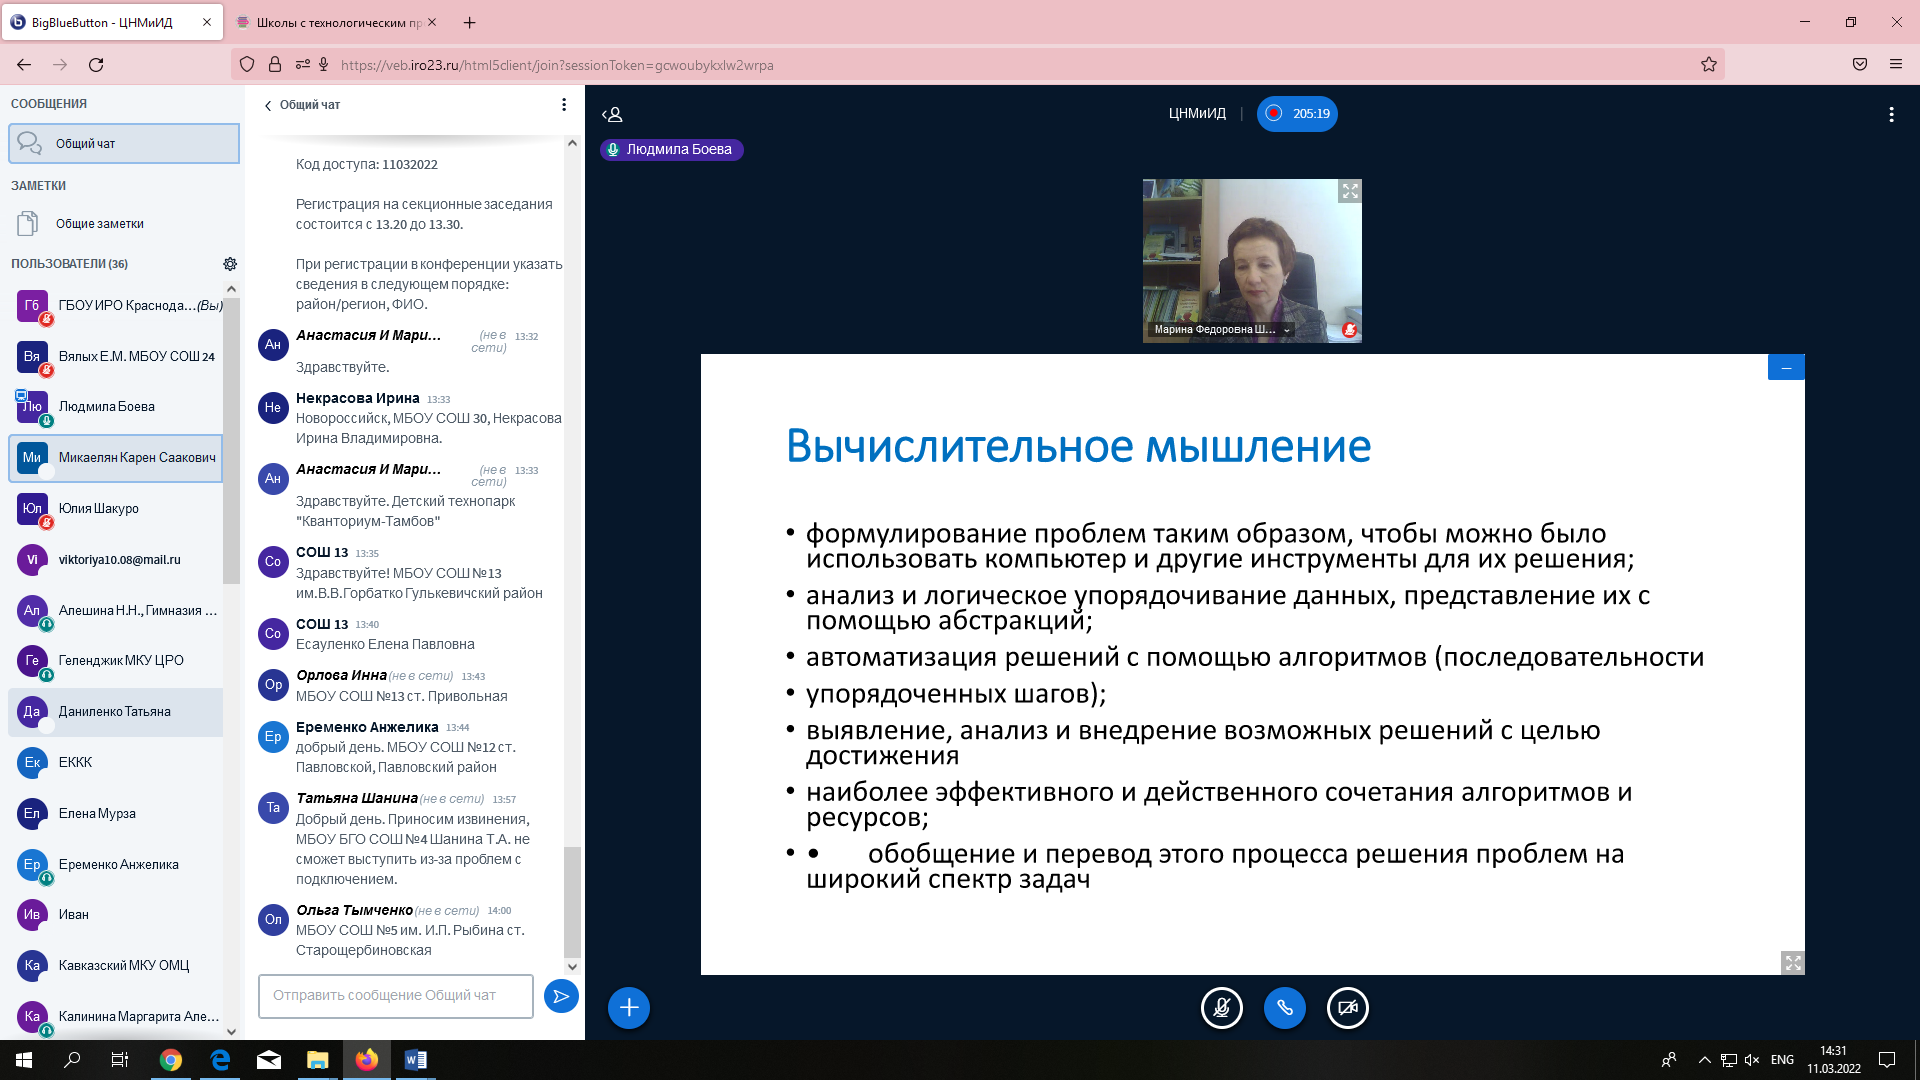
Task: Open the blue plus actions button
Action: [x=629, y=1008]
